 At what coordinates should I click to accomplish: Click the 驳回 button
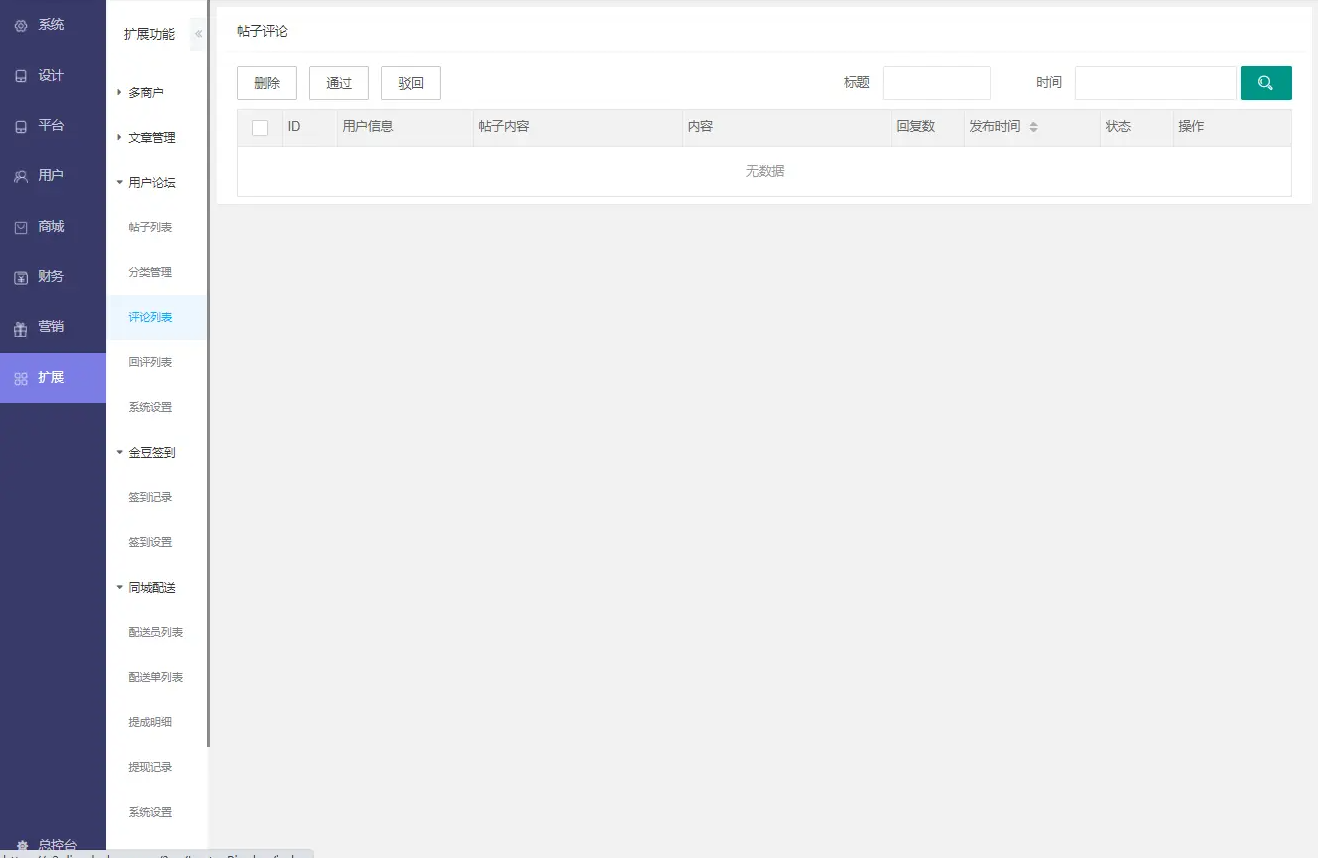[x=411, y=83]
